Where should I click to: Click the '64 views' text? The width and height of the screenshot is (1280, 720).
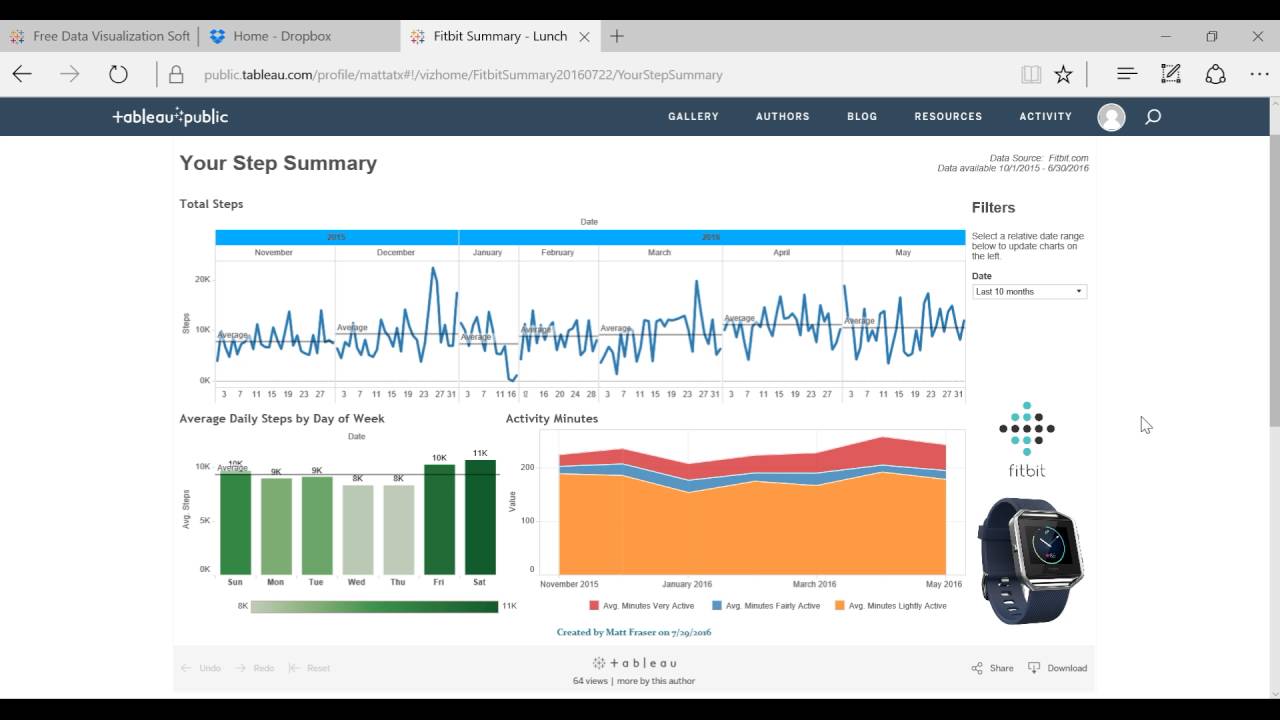(590, 681)
